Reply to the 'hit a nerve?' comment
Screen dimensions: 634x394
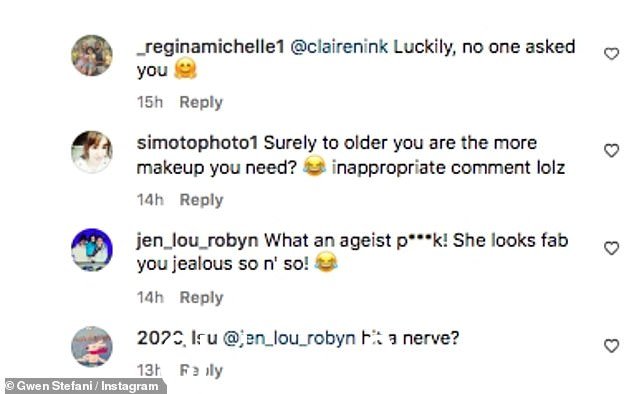201,371
